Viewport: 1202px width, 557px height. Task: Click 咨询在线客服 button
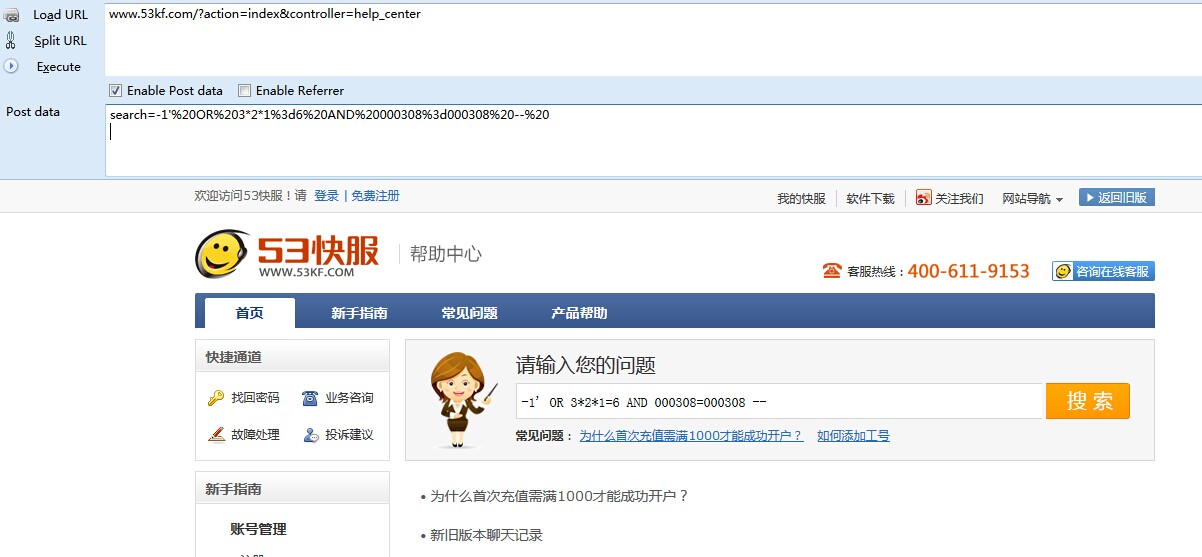coord(1103,271)
